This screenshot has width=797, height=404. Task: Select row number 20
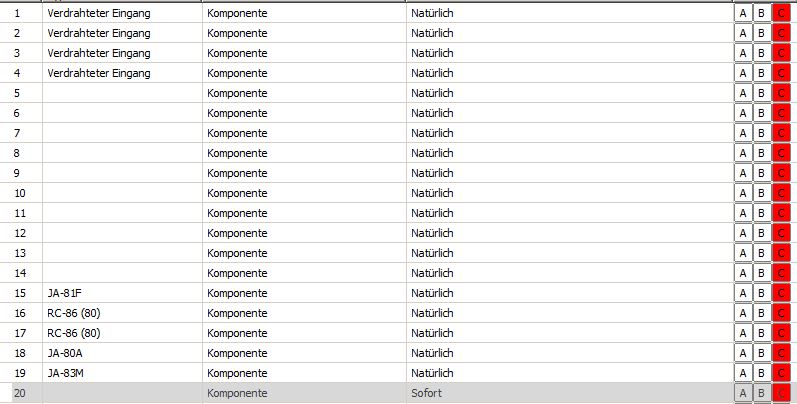[x=20, y=393]
